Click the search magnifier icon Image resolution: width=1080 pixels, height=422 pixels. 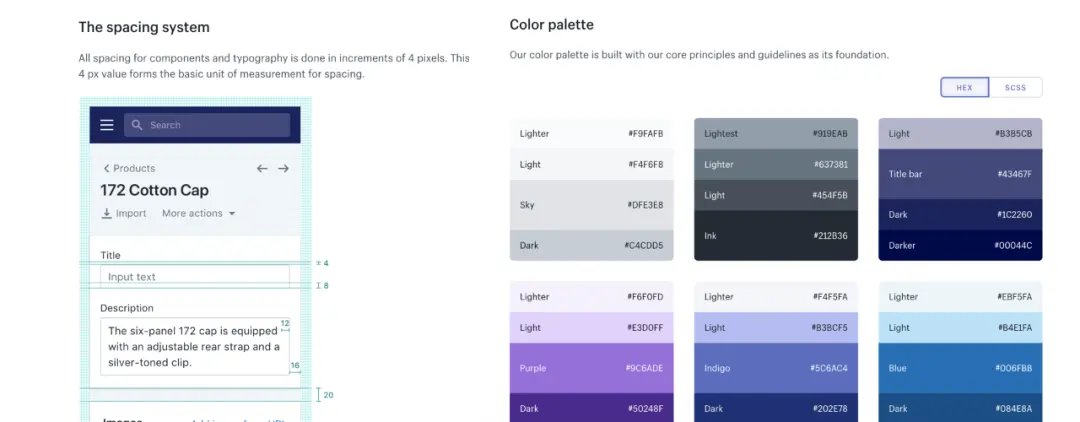[138, 125]
